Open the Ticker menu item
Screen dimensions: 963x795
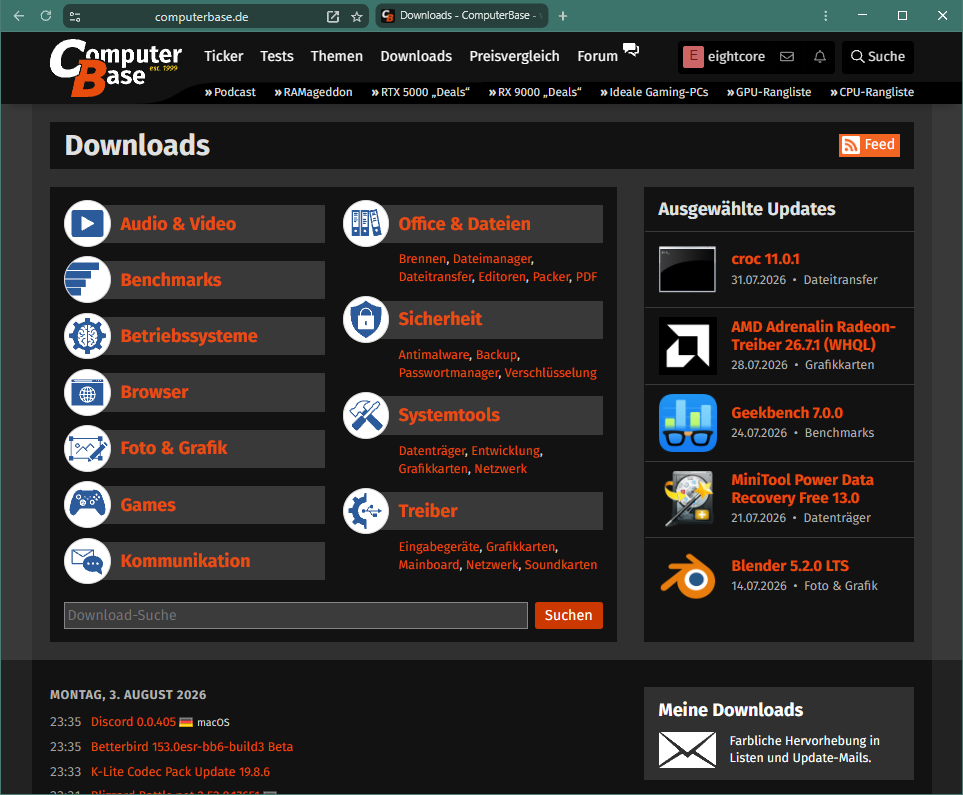coord(224,56)
